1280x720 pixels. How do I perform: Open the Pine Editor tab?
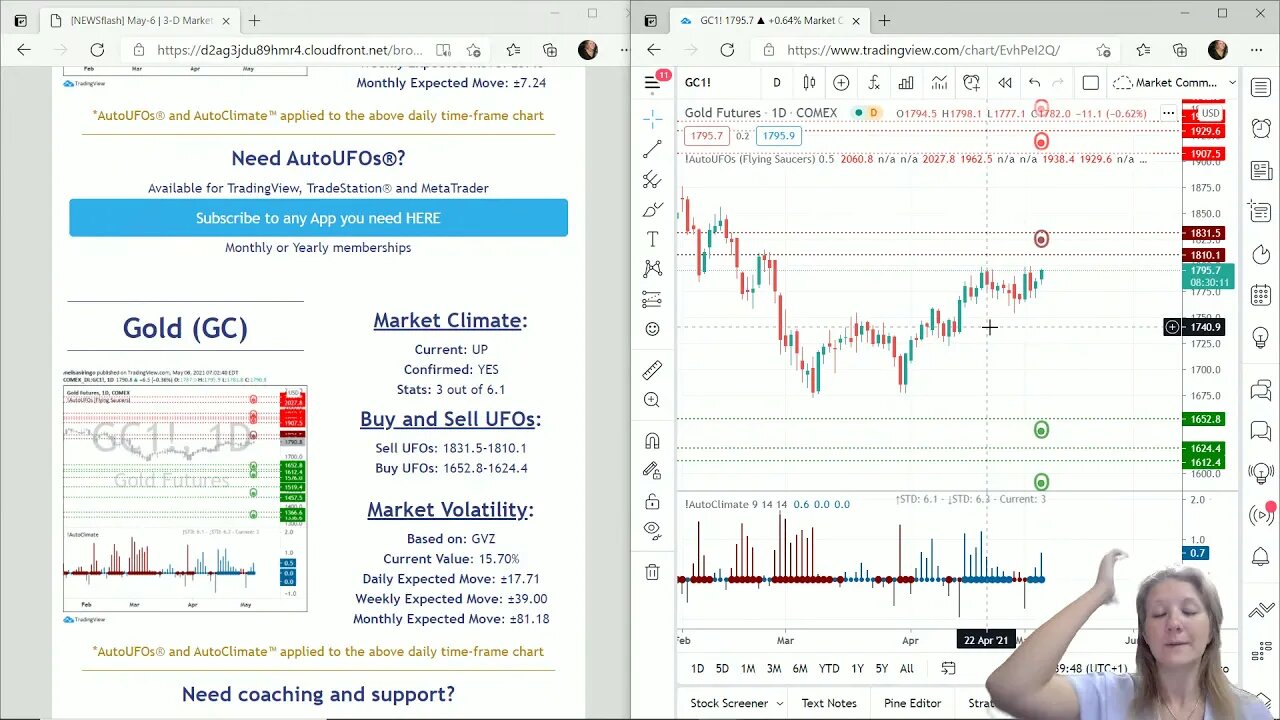click(x=912, y=703)
